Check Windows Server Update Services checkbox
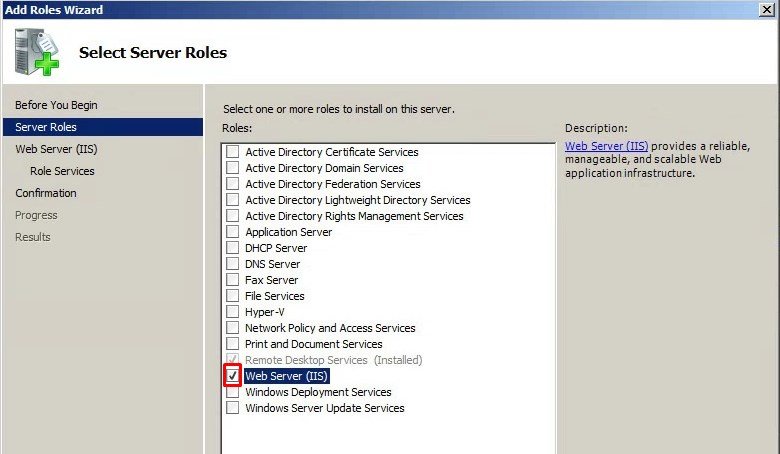The width and height of the screenshot is (780, 454). tap(232, 408)
